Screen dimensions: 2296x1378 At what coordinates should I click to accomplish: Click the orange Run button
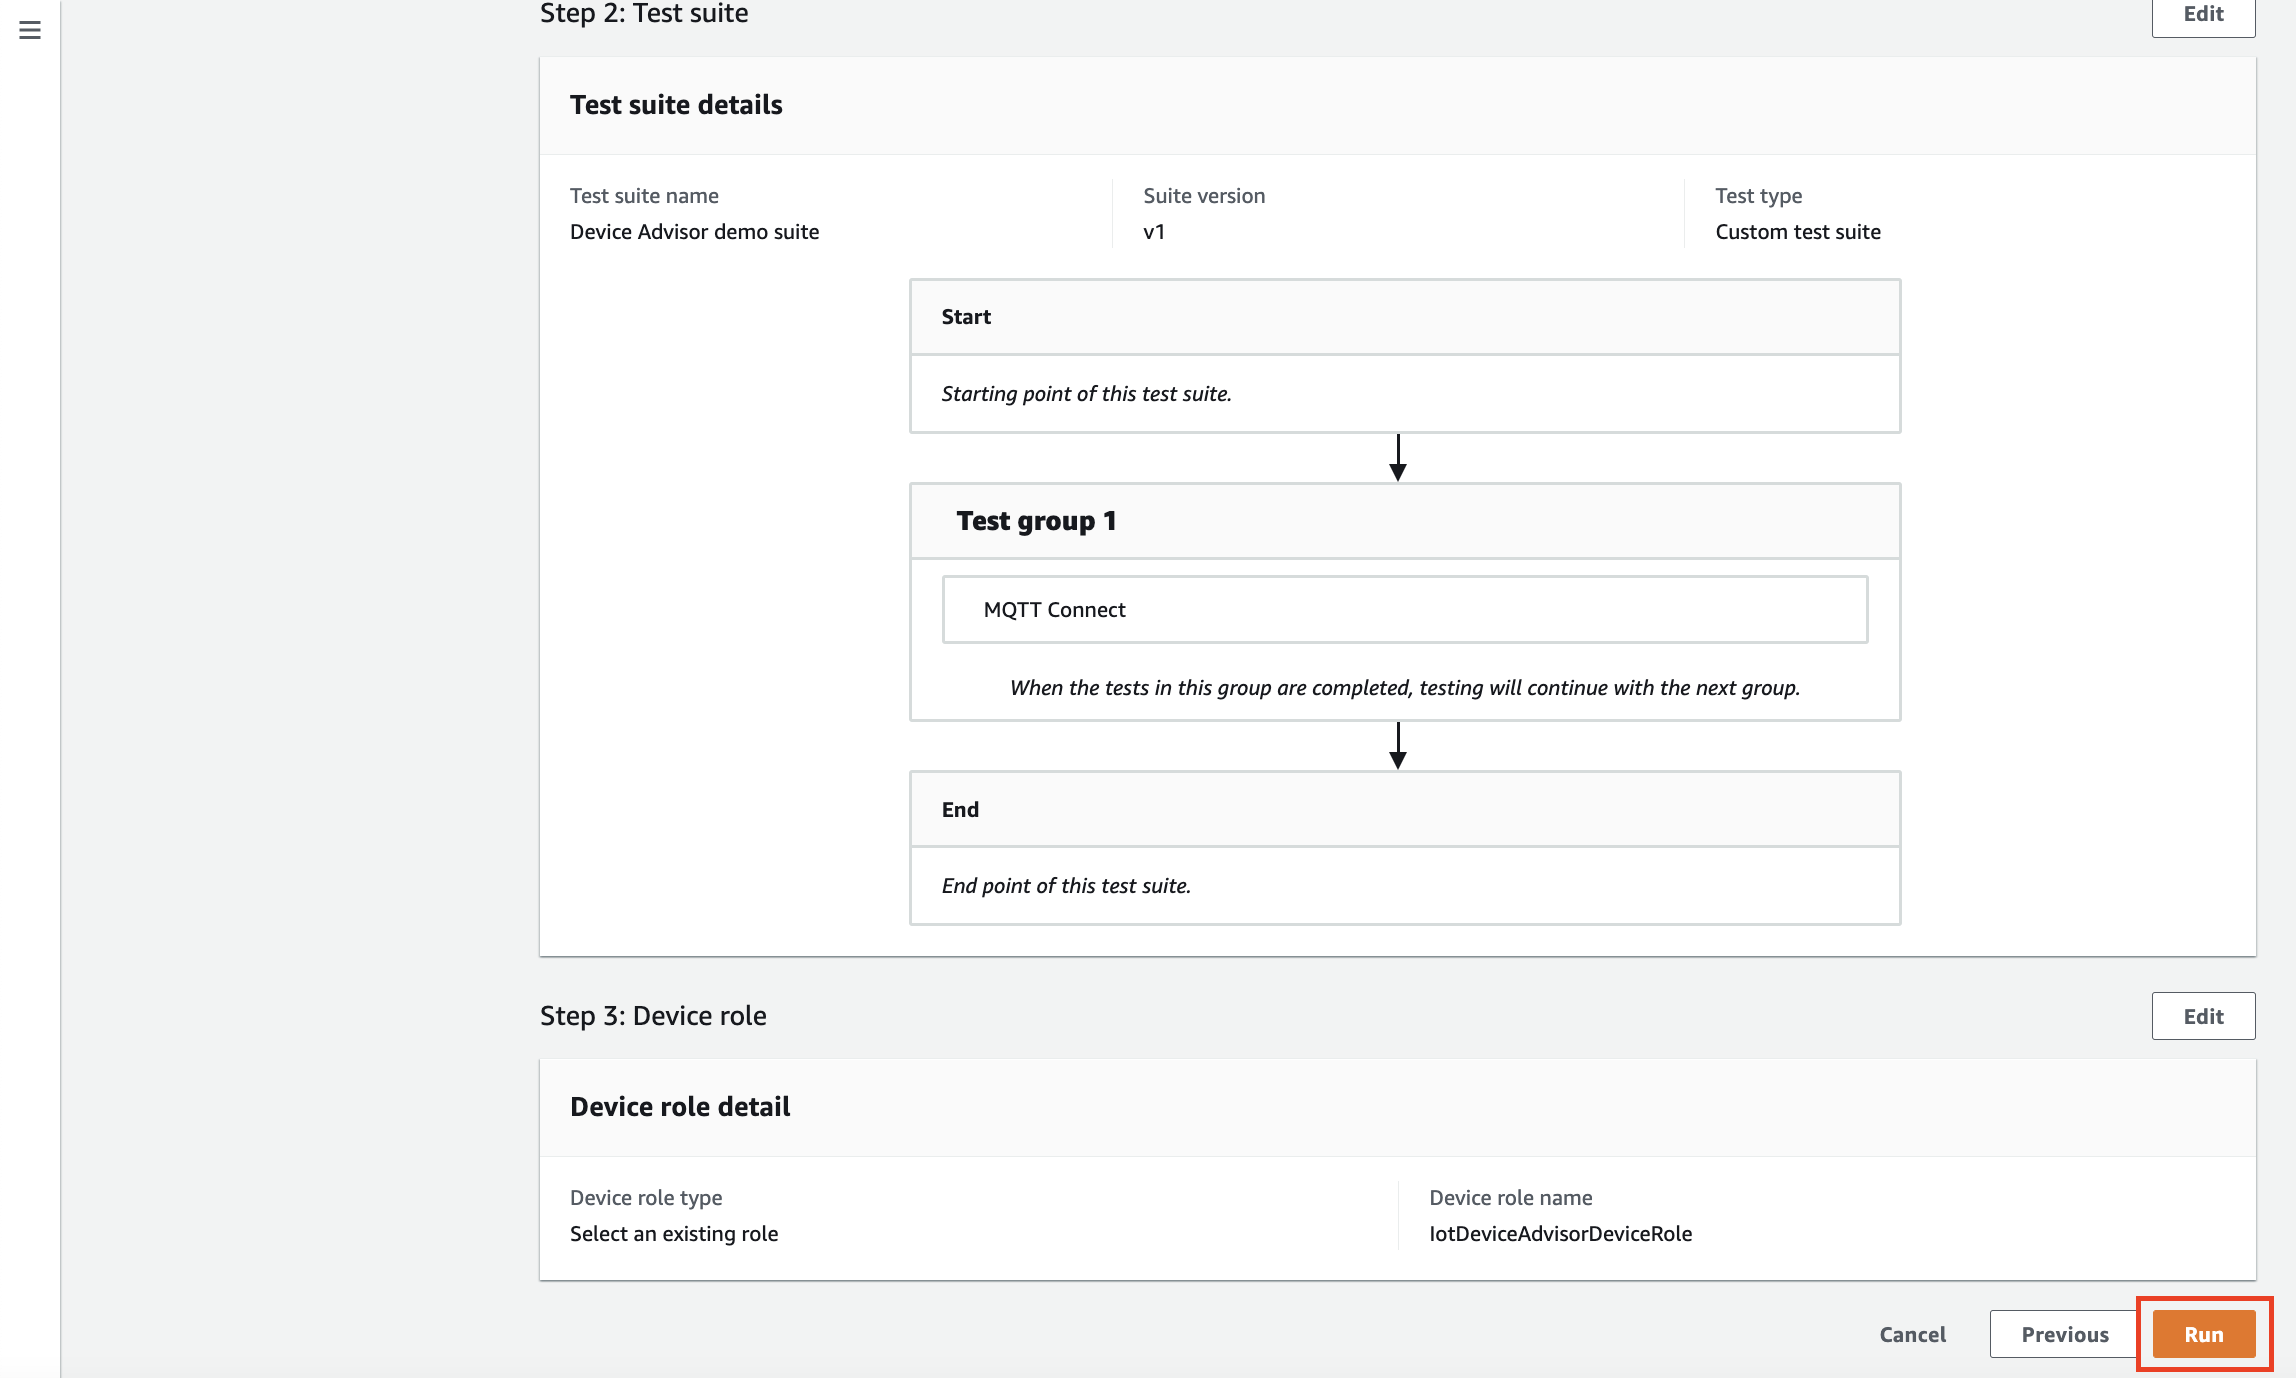[x=2203, y=1334]
